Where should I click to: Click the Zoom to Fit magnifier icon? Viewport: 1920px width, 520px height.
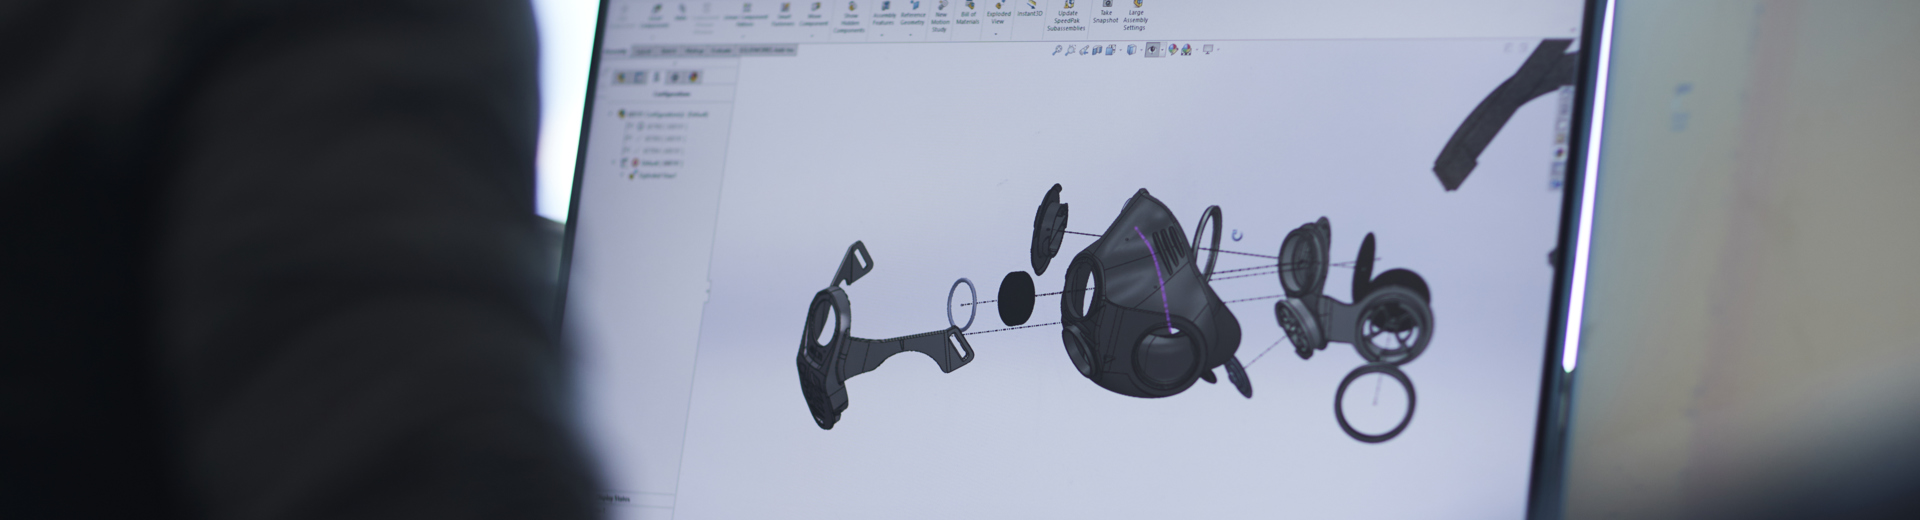(x=1057, y=49)
